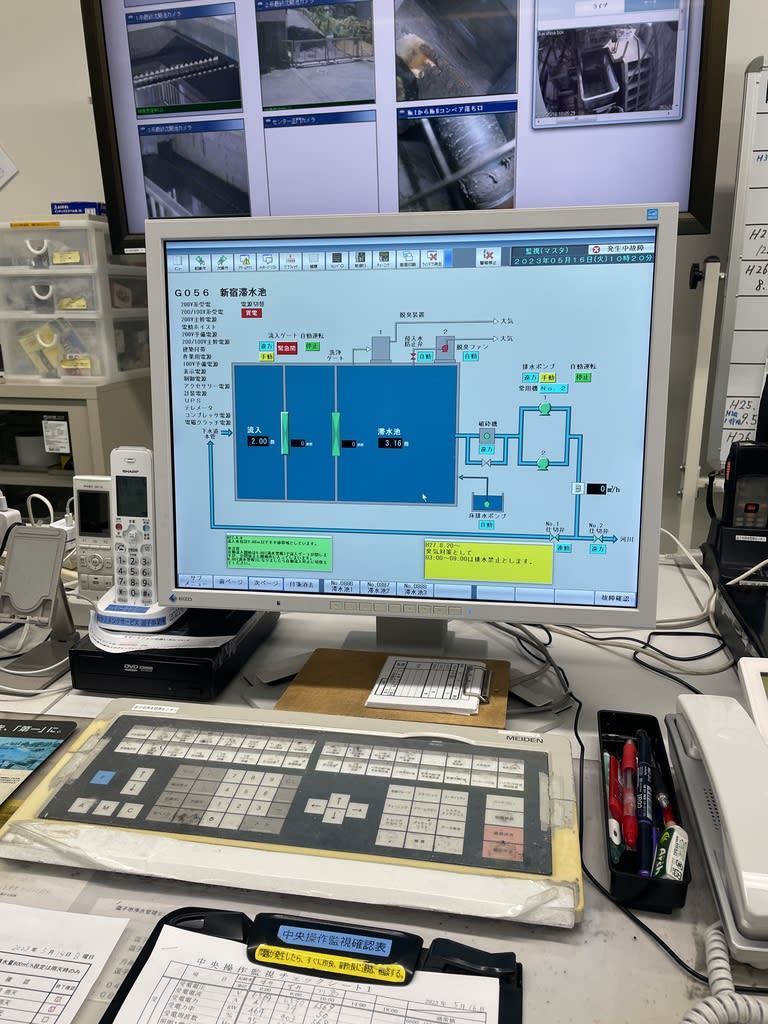This screenshot has width=768, height=1024.
Task: Click the small red valve symbol by deodorizer
Action: pos(413,357)
